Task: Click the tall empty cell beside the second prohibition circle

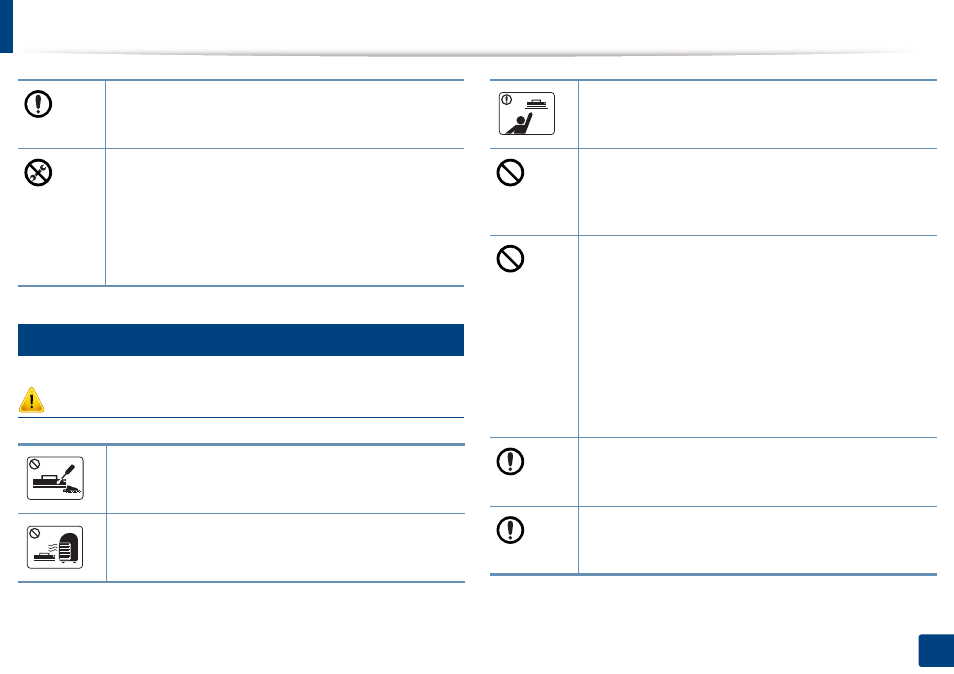Action: [757, 336]
